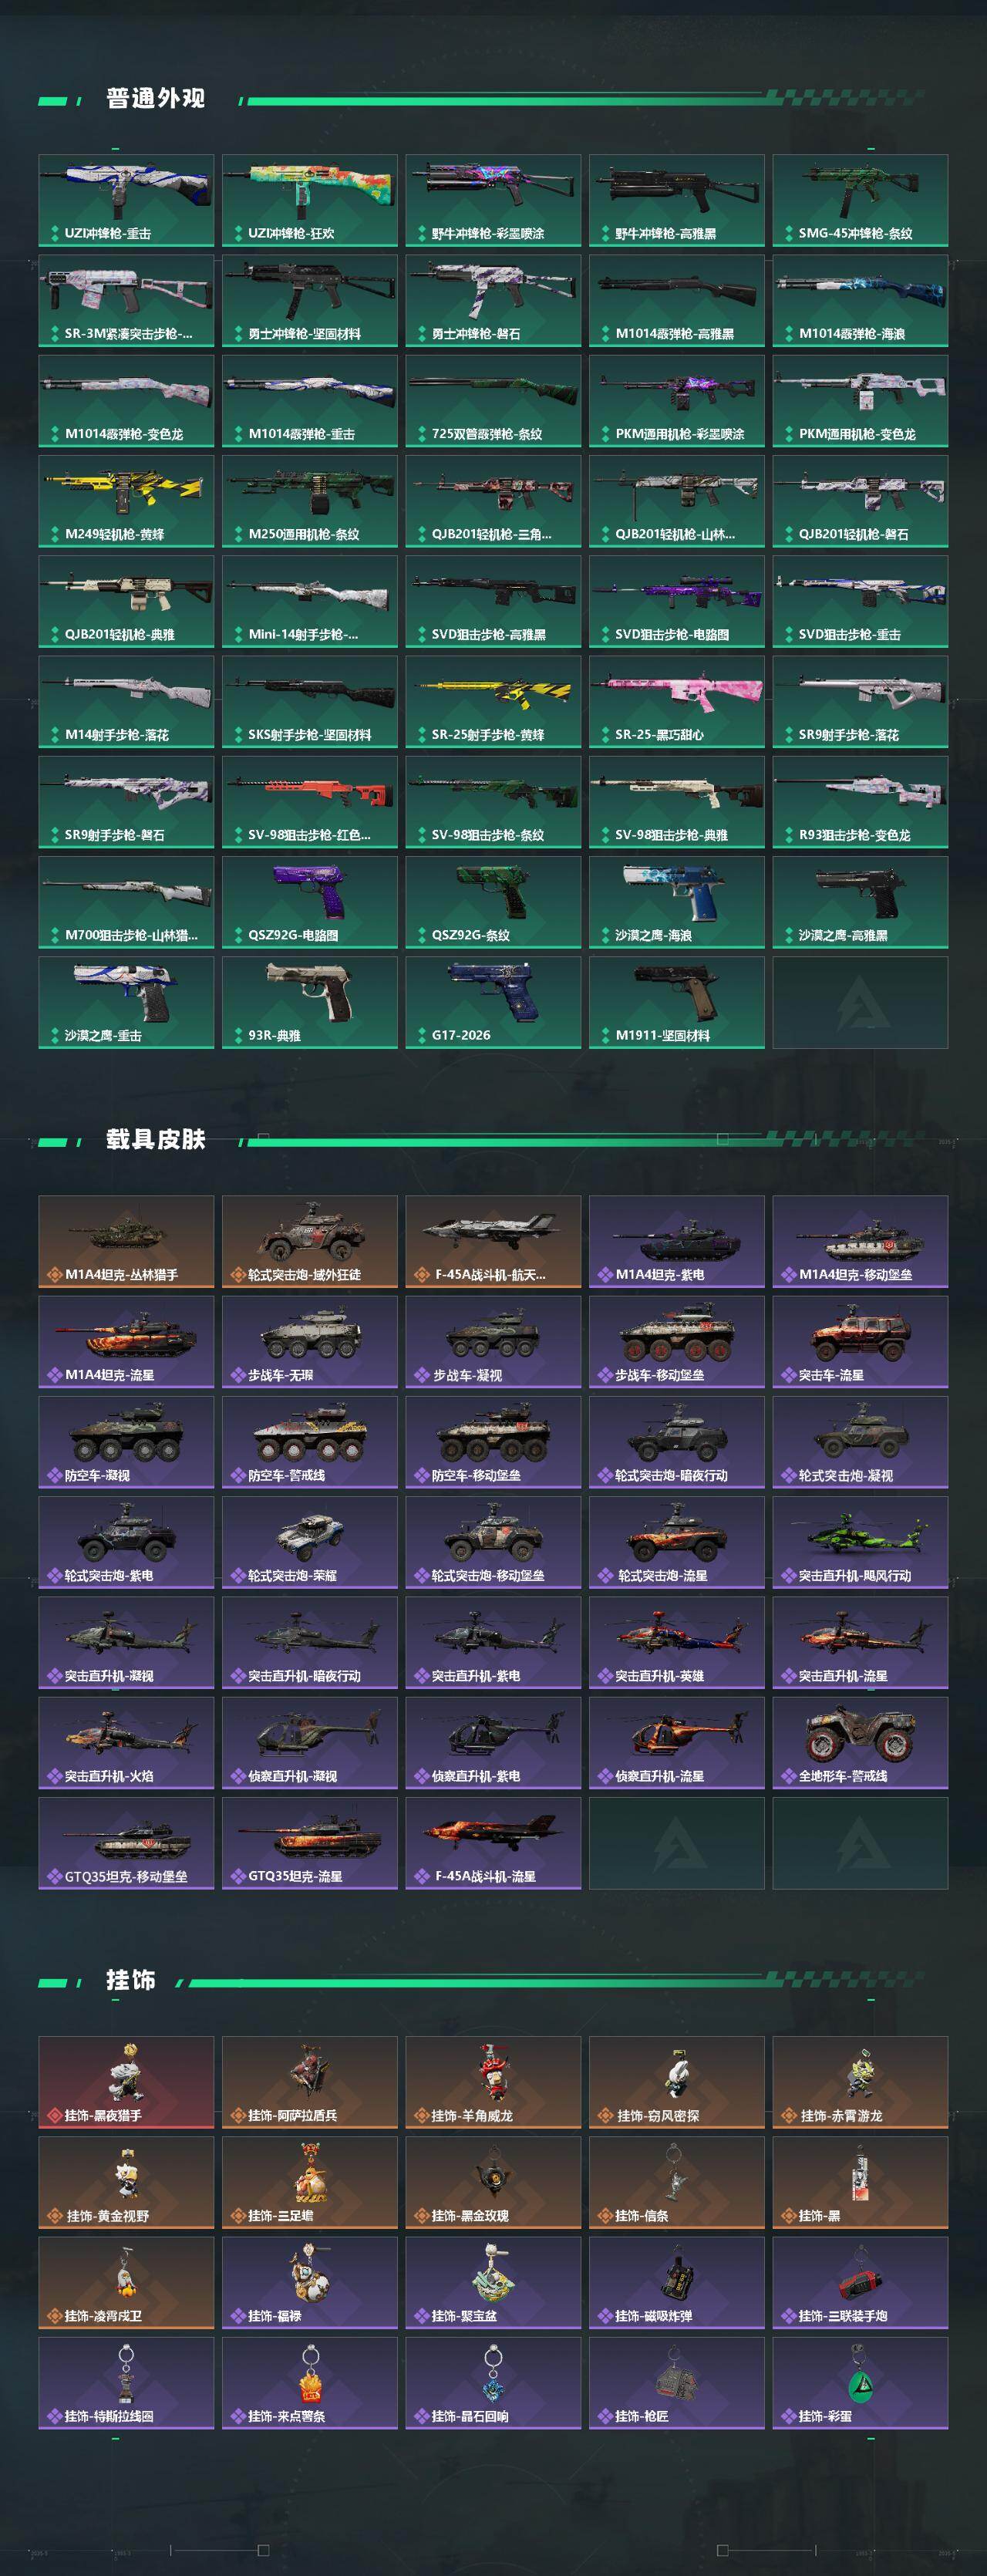This screenshot has height=2576, width=987.
Task: Pick the 挂饰-黑夜猎手 charm
Action: pos(126,2082)
